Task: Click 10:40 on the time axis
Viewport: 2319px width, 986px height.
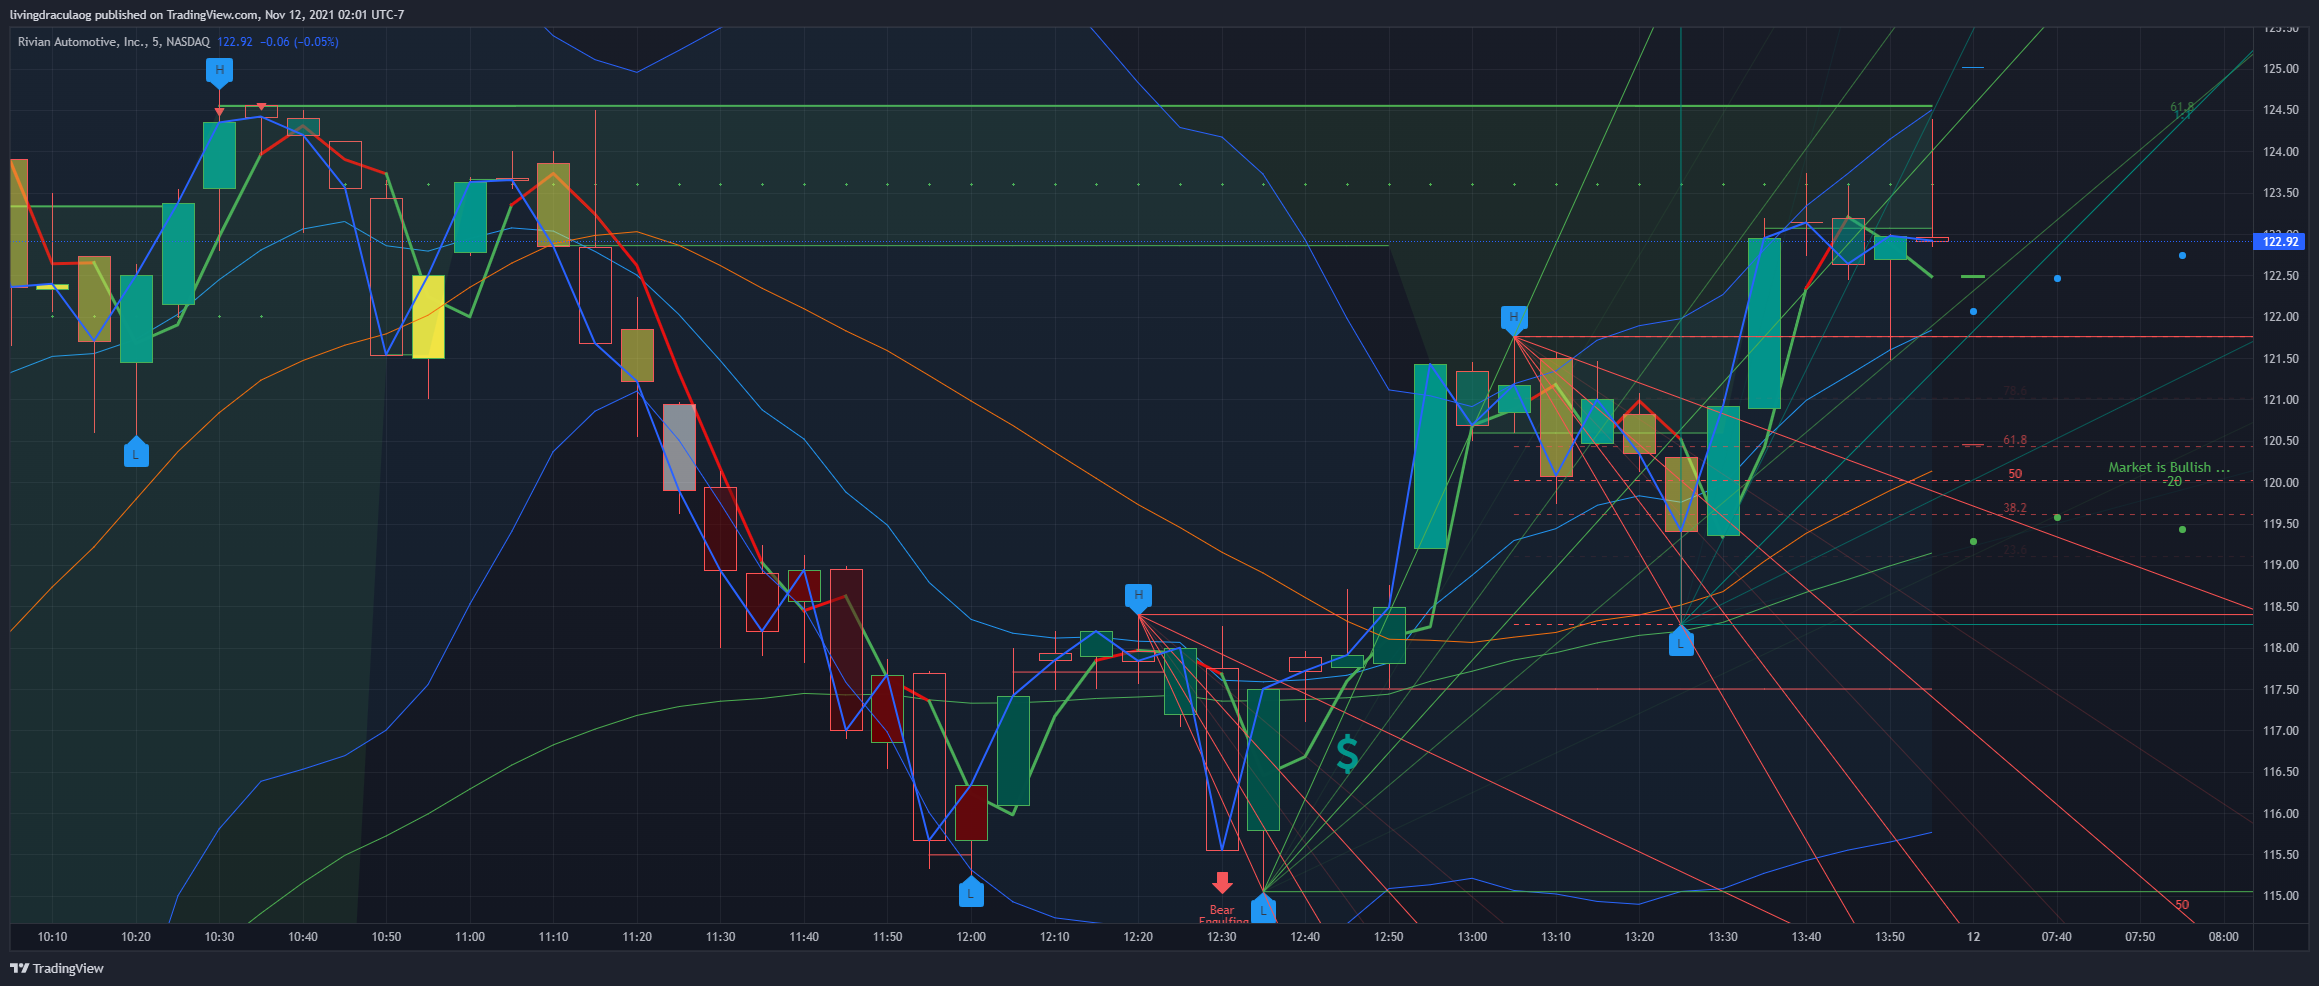Action: coord(303,937)
